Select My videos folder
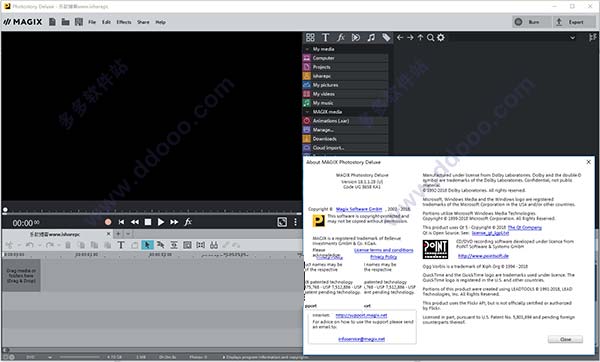The height and width of the screenshot is (362, 600). pos(346,94)
